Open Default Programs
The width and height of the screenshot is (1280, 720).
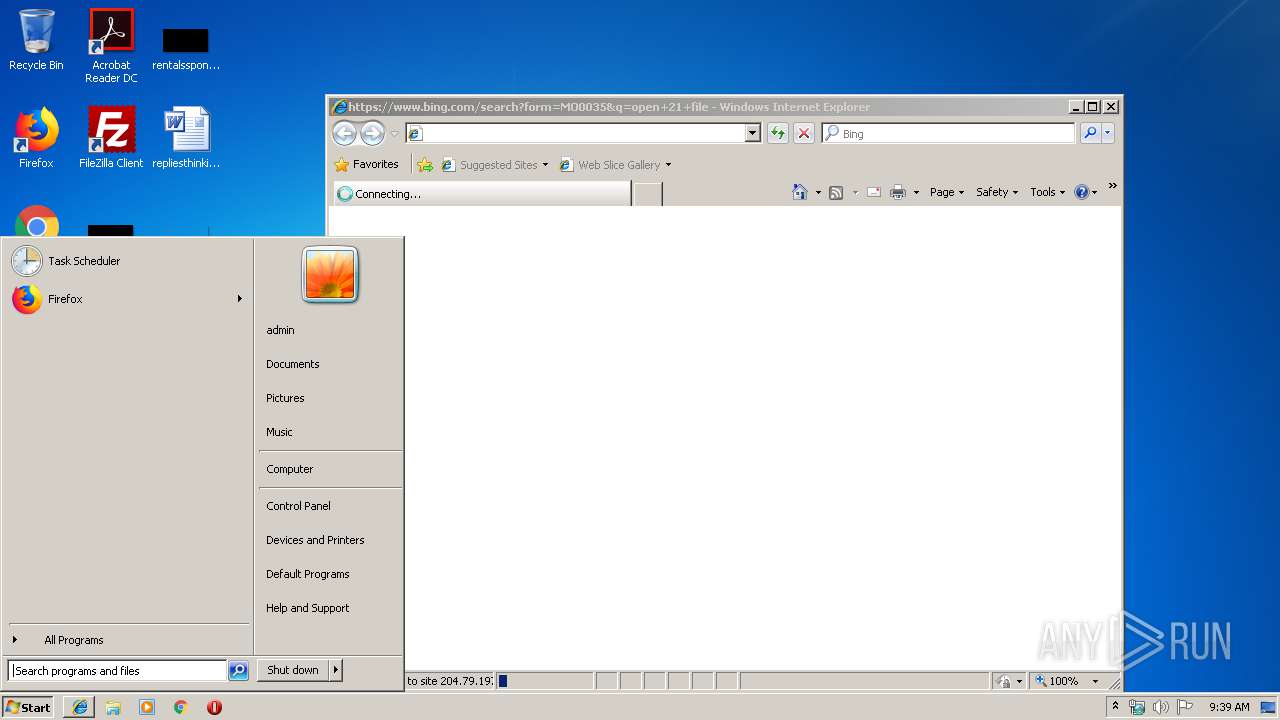click(x=308, y=574)
